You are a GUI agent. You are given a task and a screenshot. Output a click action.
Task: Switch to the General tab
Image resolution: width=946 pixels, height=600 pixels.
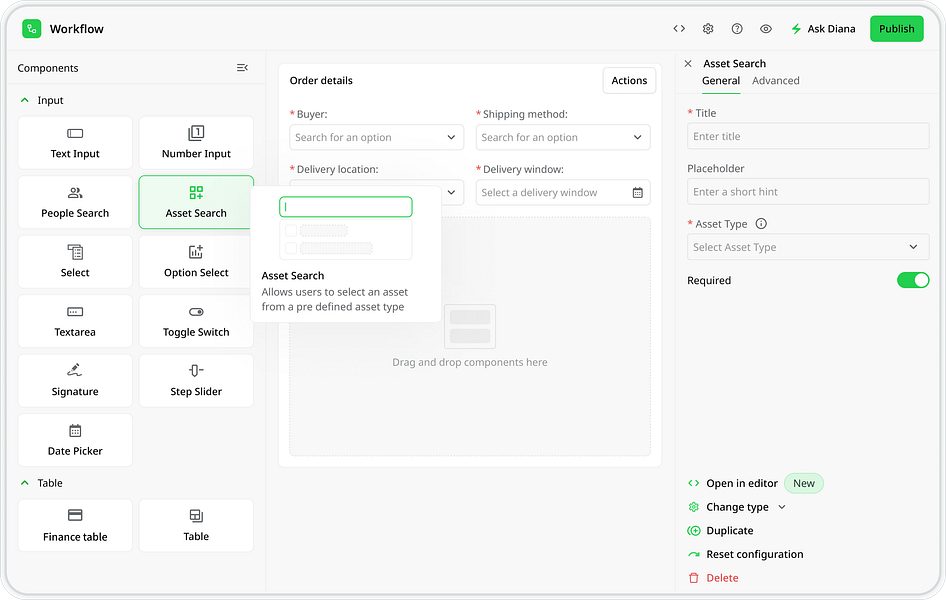[x=720, y=81]
